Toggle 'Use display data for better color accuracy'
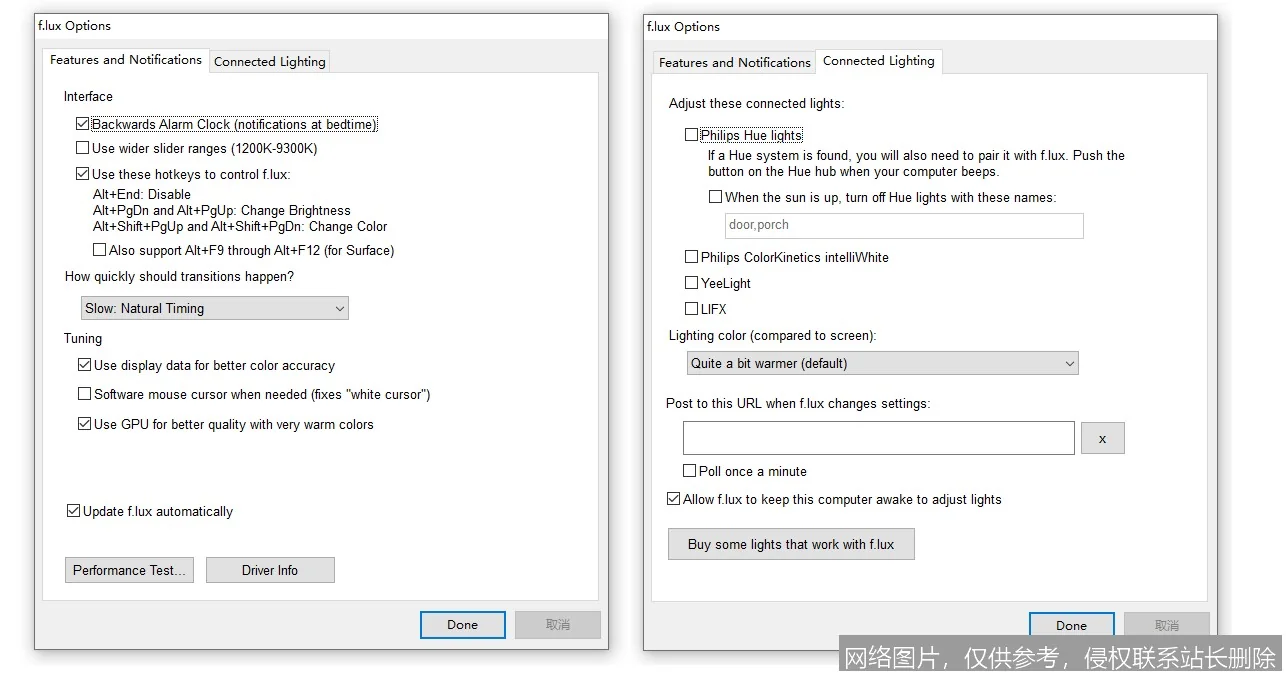 (x=85, y=365)
